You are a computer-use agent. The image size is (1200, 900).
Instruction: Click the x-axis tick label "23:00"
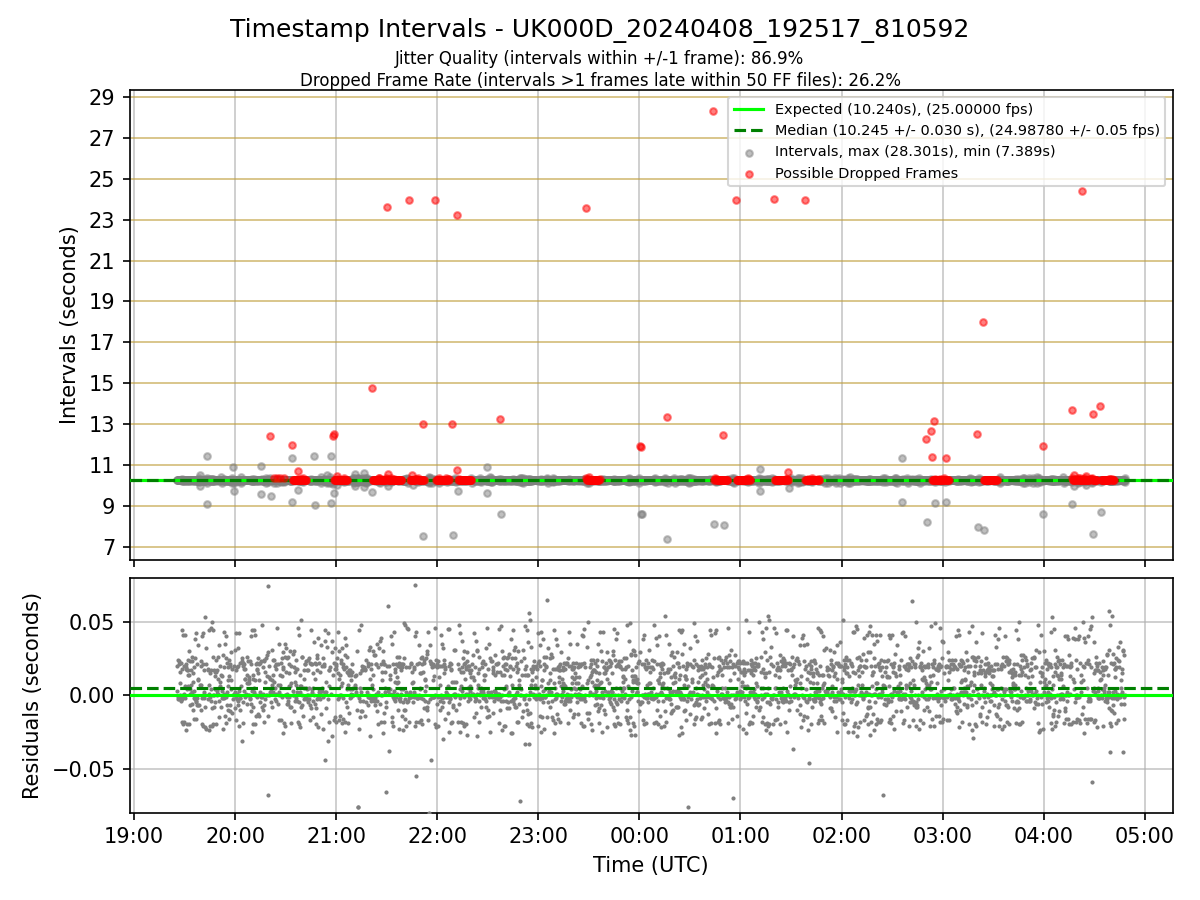click(538, 835)
